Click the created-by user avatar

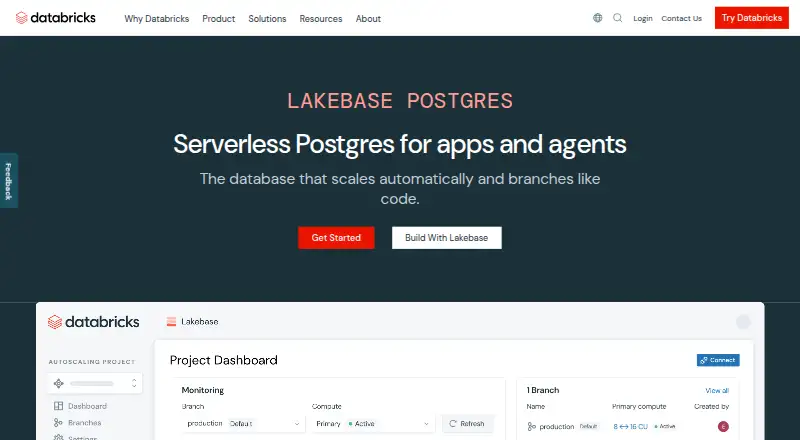coord(723,426)
